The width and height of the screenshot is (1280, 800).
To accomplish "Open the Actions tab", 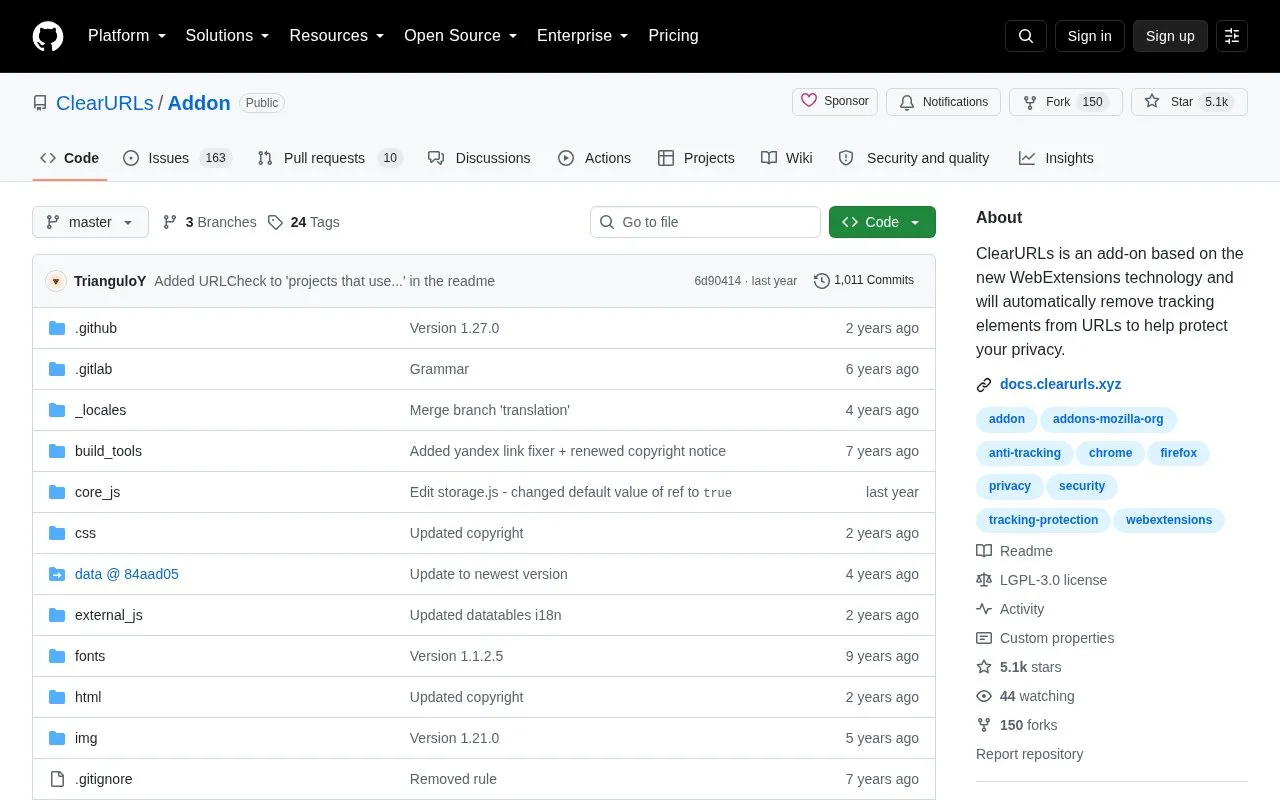I will click(x=594, y=158).
